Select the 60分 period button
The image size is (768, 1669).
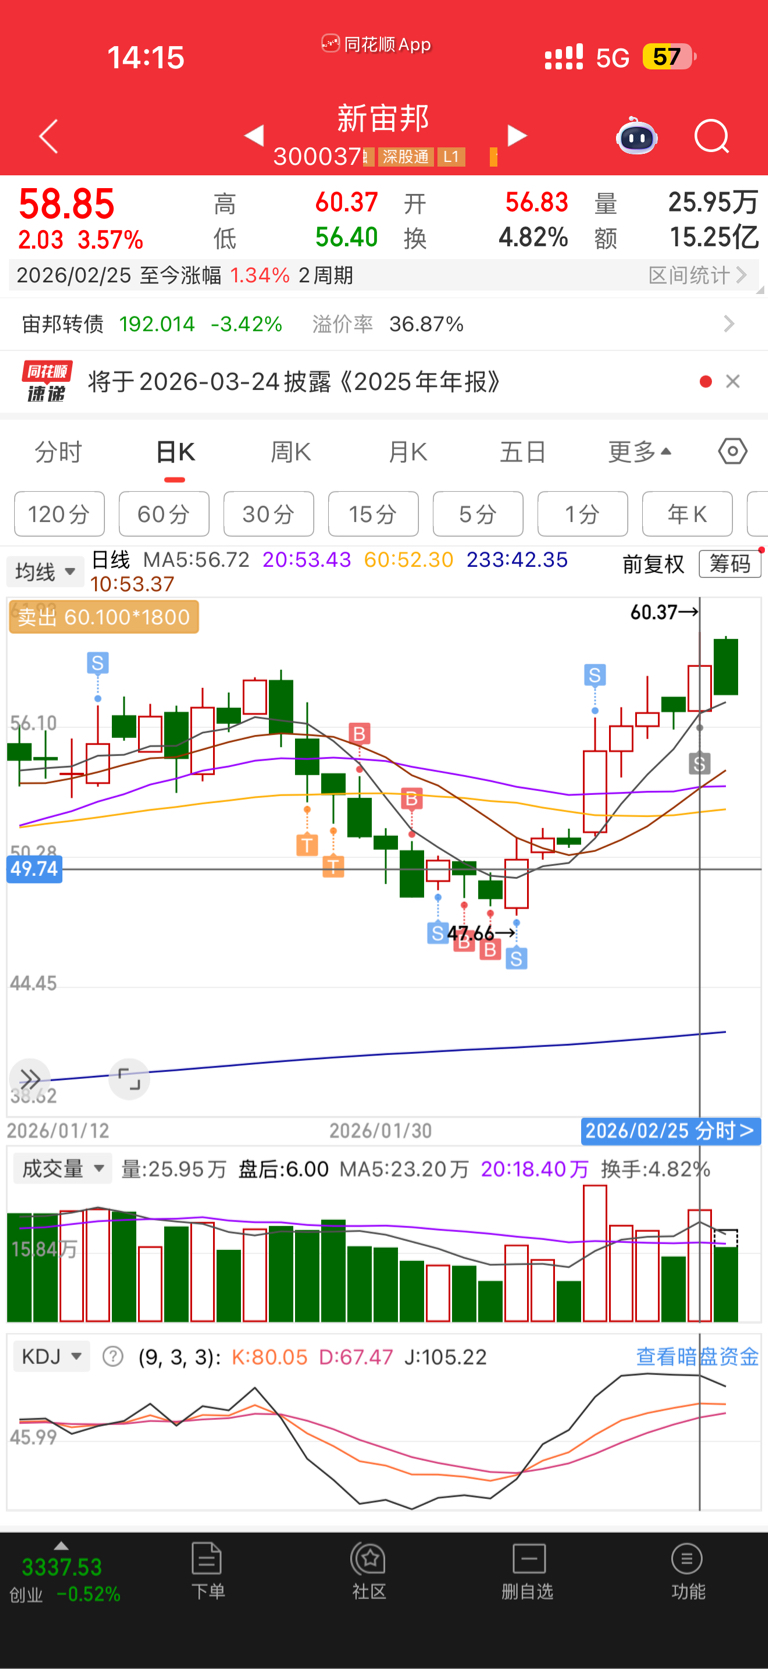pos(164,514)
